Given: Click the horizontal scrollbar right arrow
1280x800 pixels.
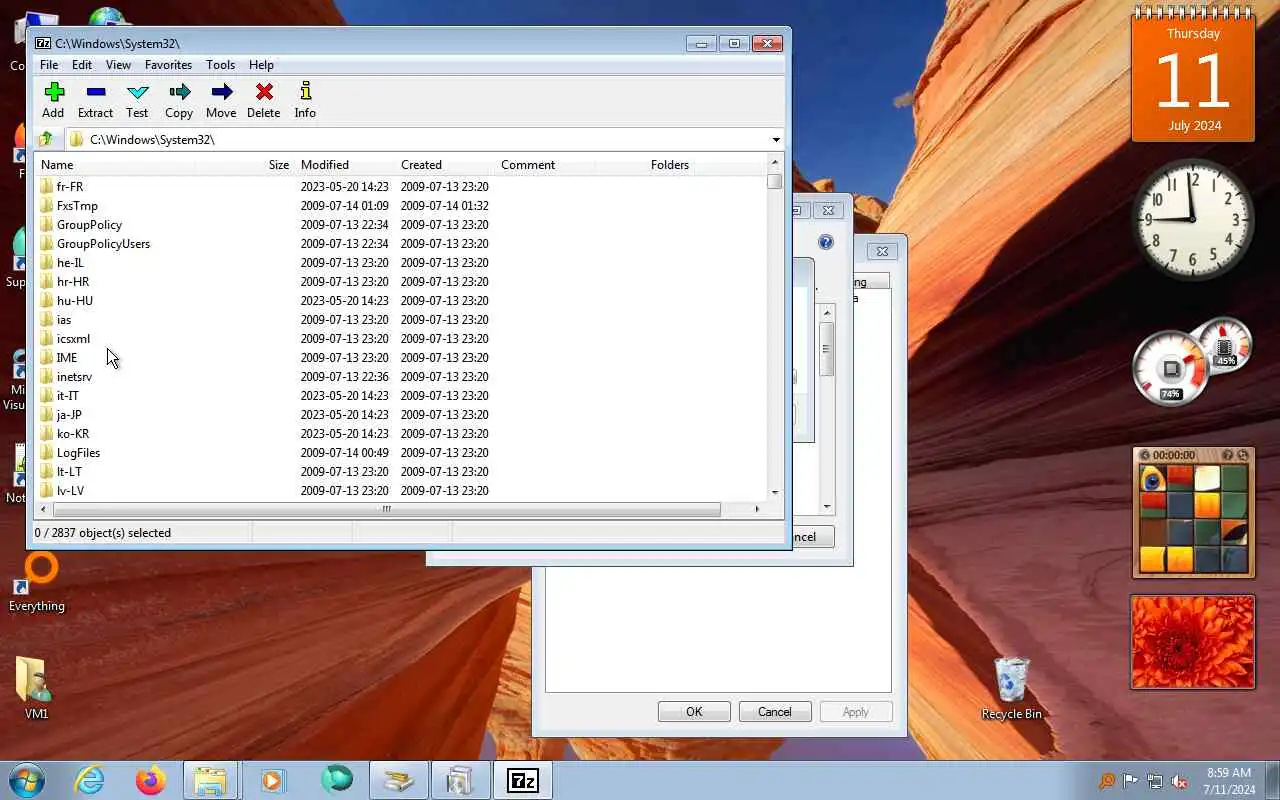Looking at the screenshot, I should tap(757, 509).
